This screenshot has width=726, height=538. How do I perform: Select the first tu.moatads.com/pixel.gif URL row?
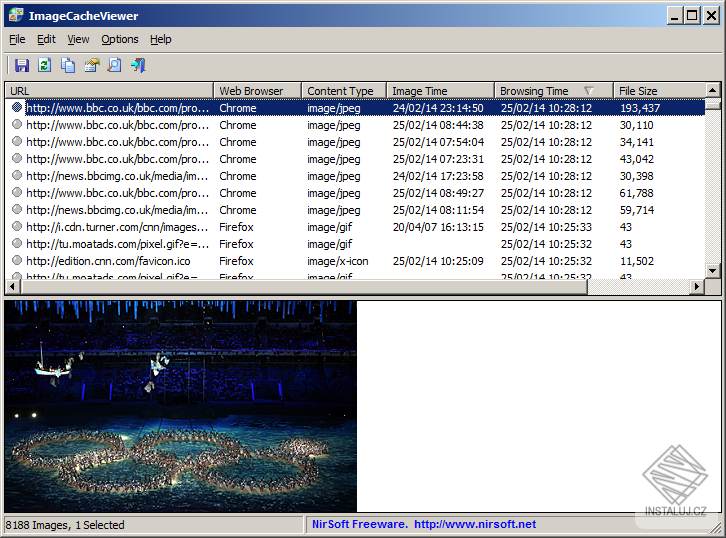pyautogui.click(x=355, y=244)
